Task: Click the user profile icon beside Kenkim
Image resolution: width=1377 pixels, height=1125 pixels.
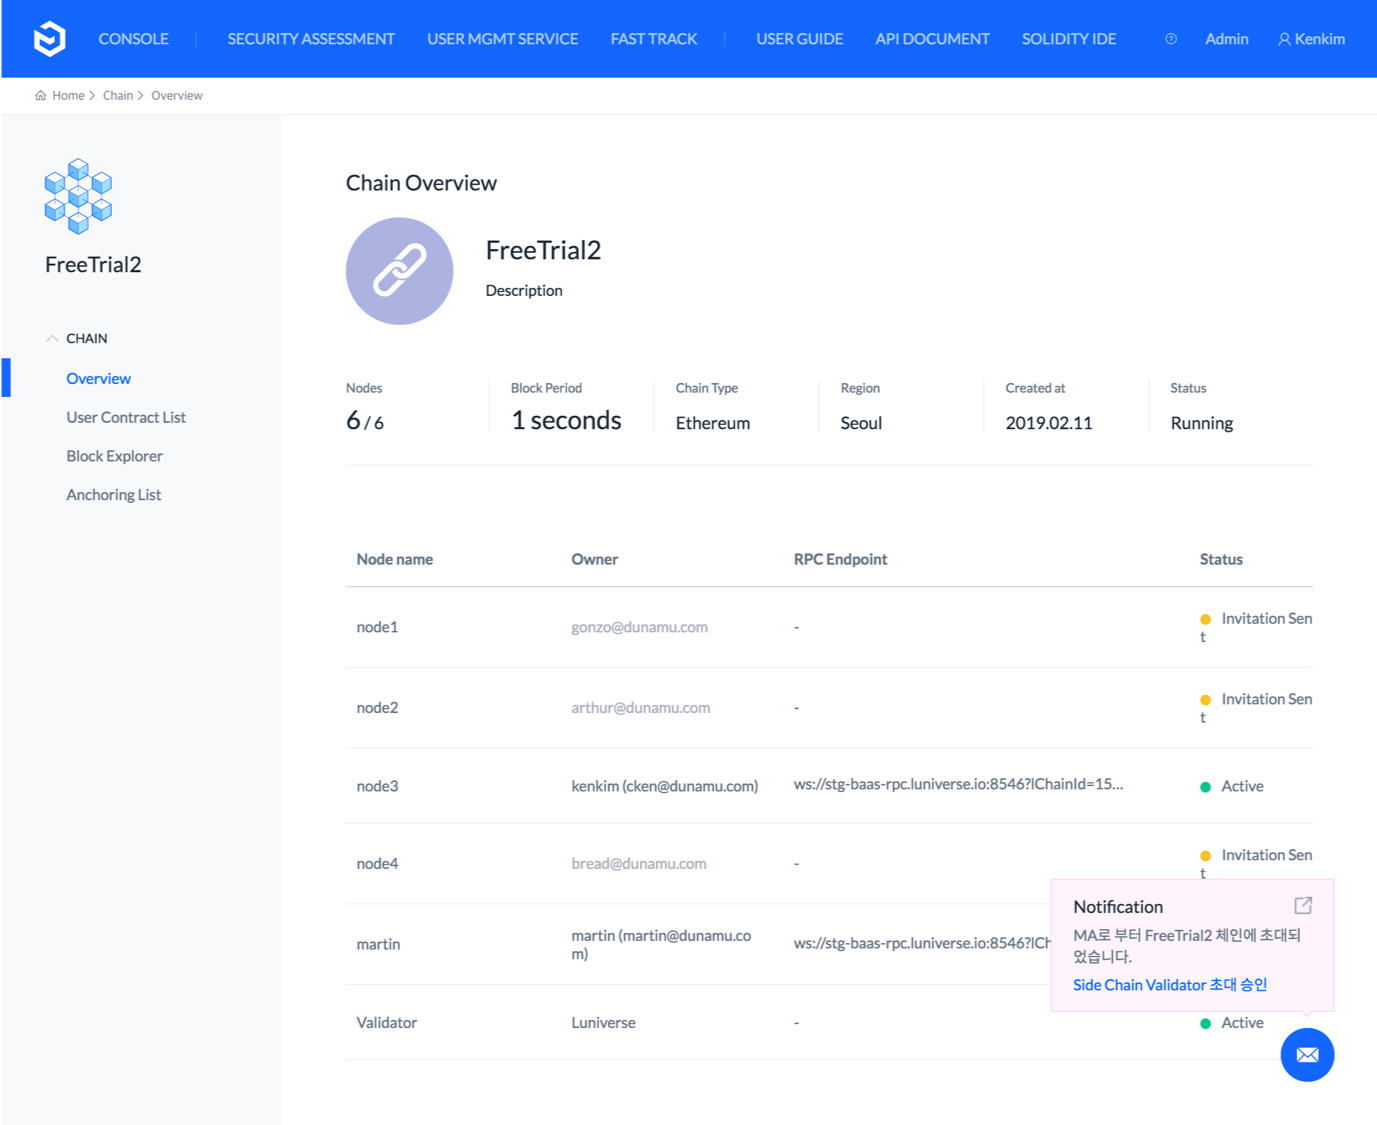Action: 1284,39
